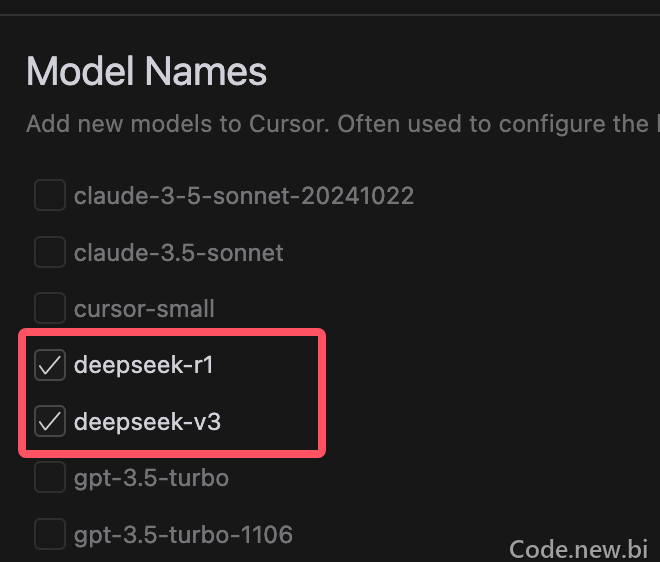Click the deepseek-r1 model name text
The image size is (660, 562).
point(144,365)
